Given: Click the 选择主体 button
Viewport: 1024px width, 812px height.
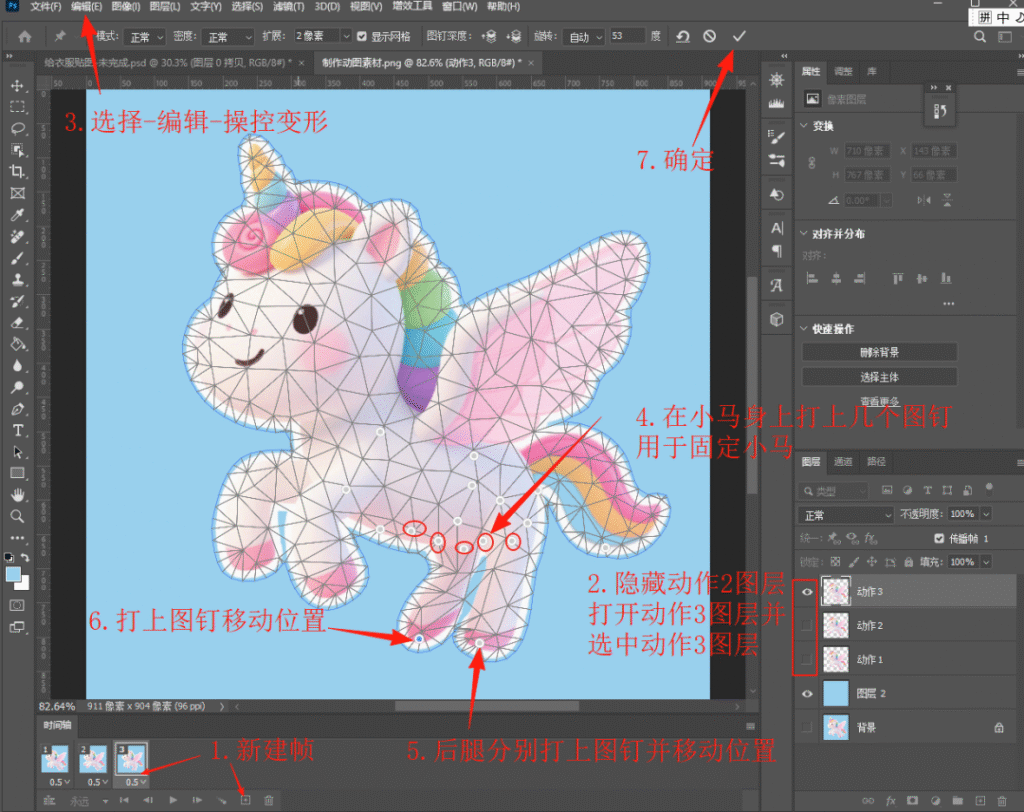Looking at the screenshot, I should point(879,377).
